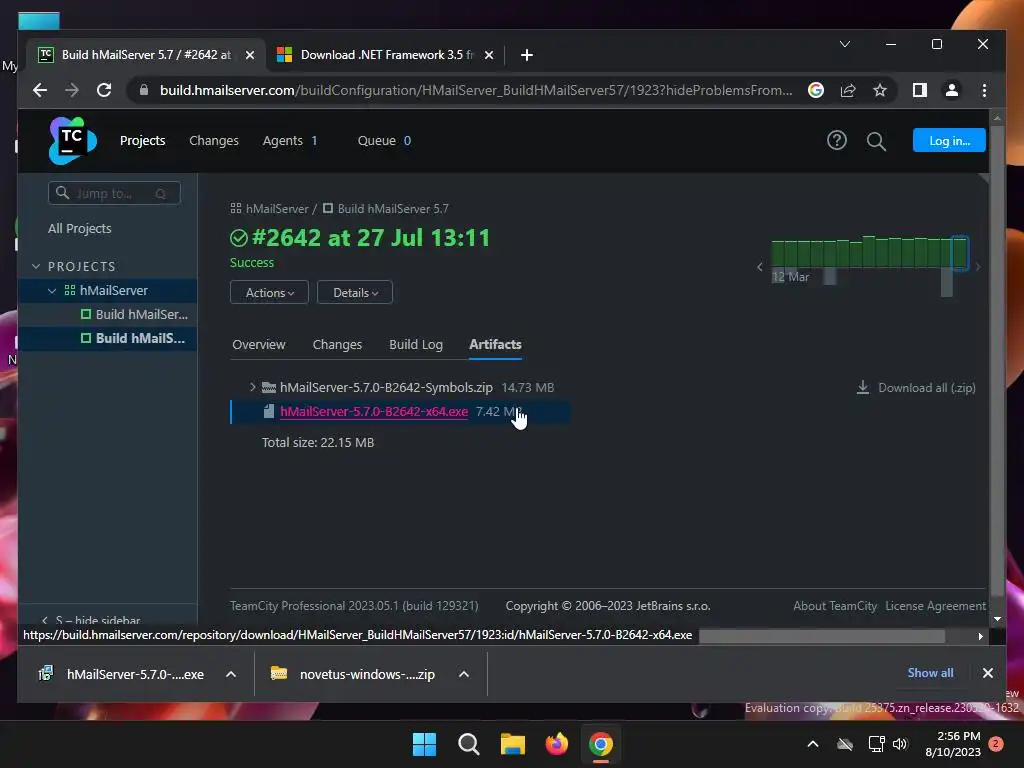
Task: Click the TeamCity logo icon
Action: (72, 140)
